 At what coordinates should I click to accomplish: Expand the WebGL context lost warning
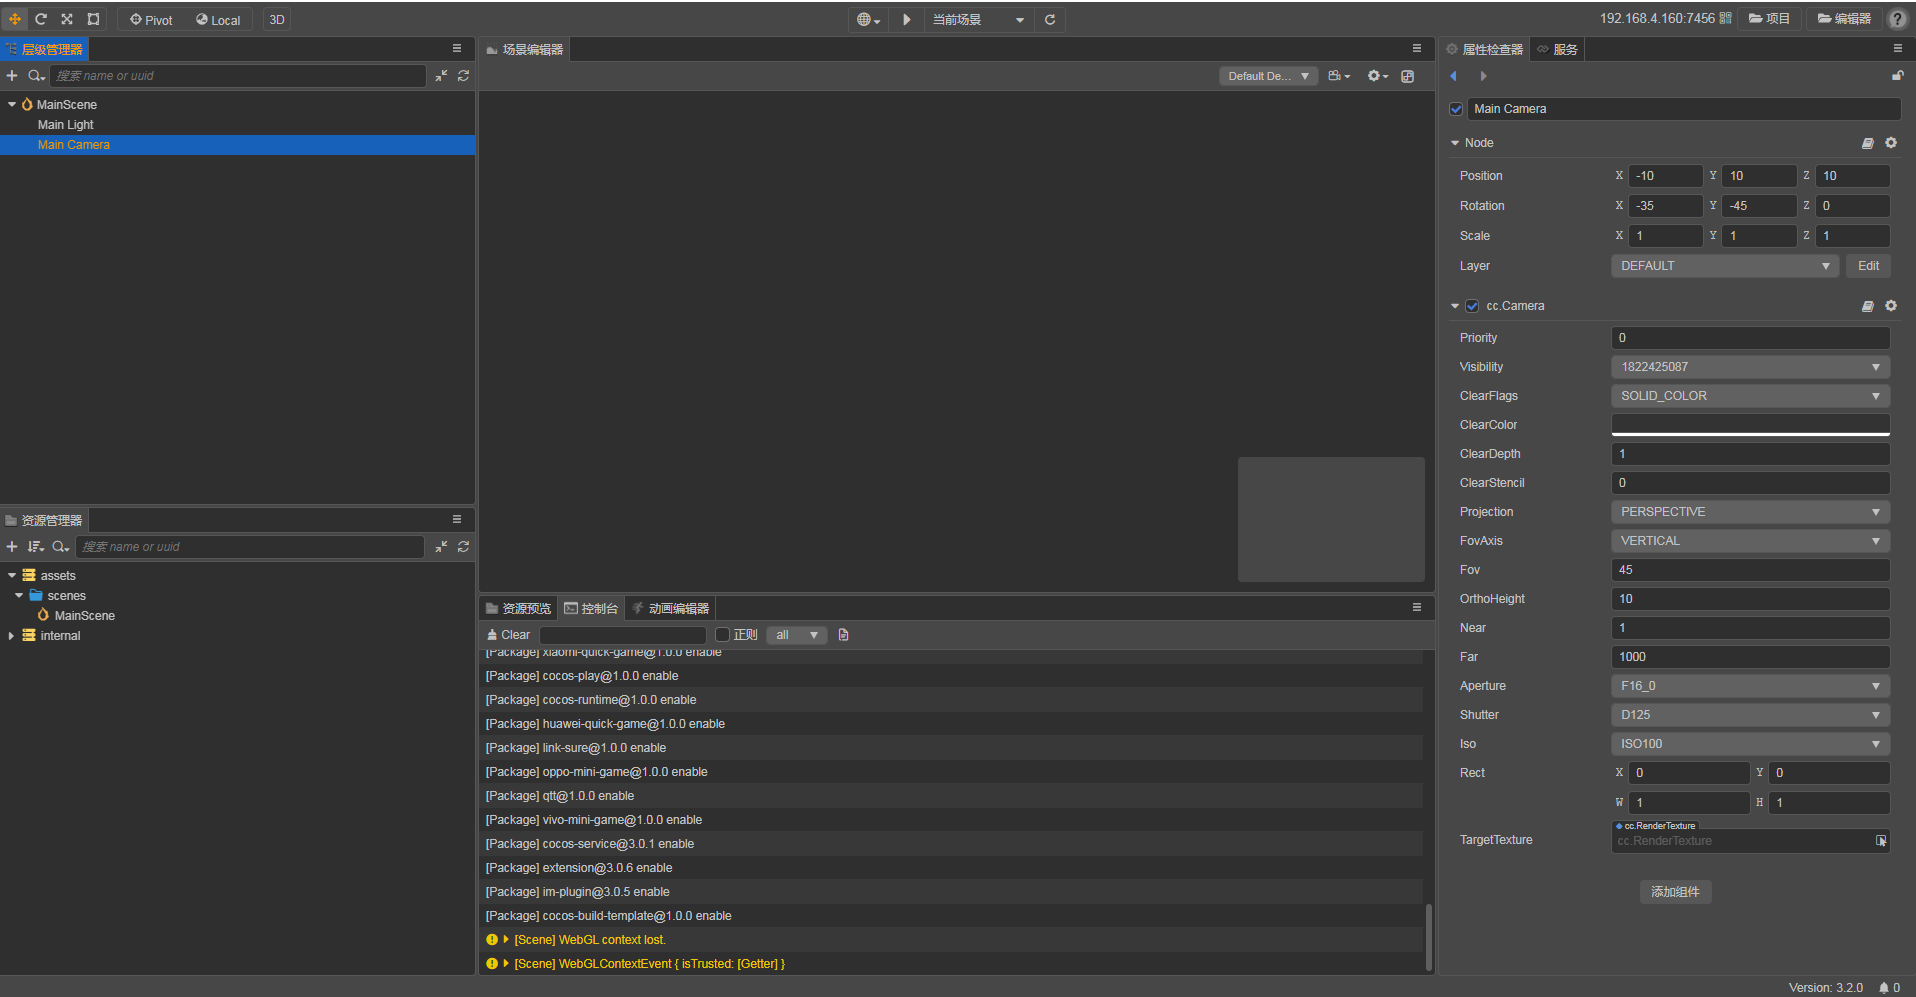point(506,940)
